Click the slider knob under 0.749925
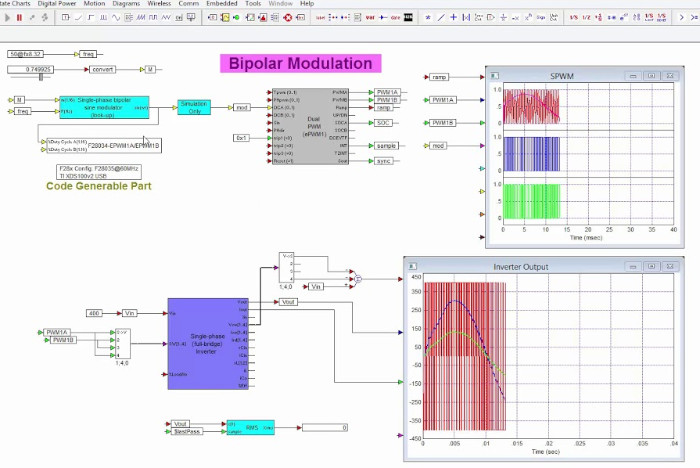 [x=41, y=77]
